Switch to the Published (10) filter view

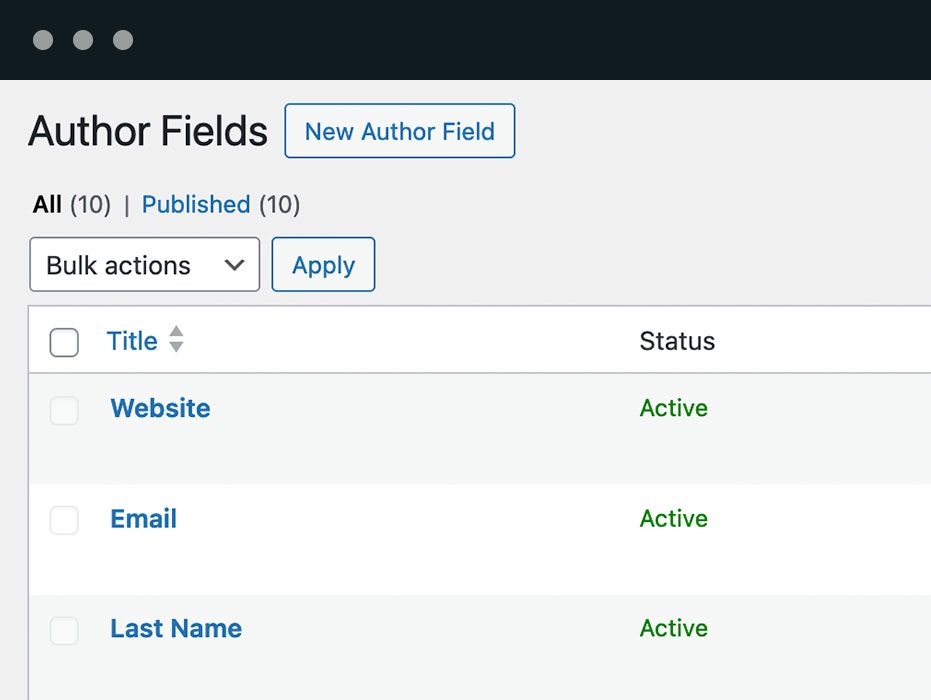pos(196,204)
